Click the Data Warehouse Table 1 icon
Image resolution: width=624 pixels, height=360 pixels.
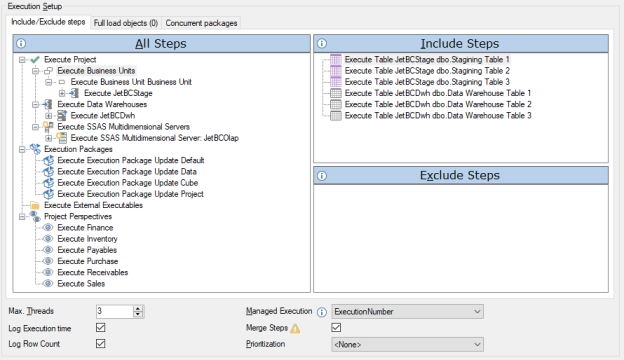click(x=336, y=93)
